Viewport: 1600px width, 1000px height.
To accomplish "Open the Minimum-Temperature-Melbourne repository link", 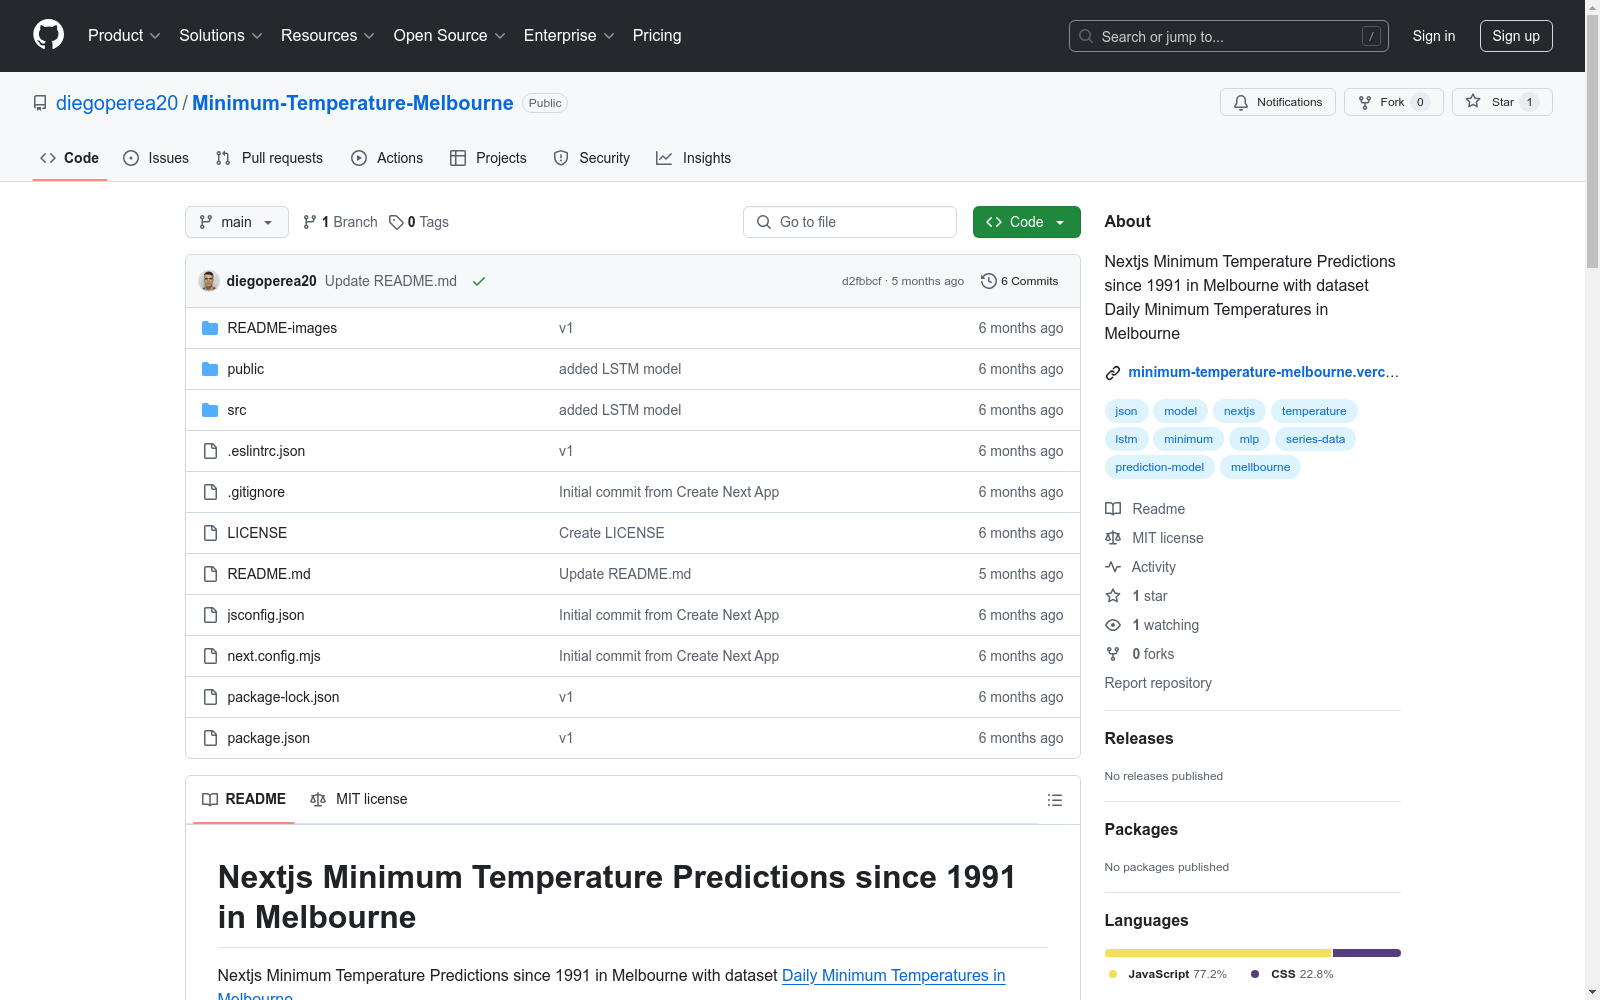I will pyautogui.click(x=353, y=103).
